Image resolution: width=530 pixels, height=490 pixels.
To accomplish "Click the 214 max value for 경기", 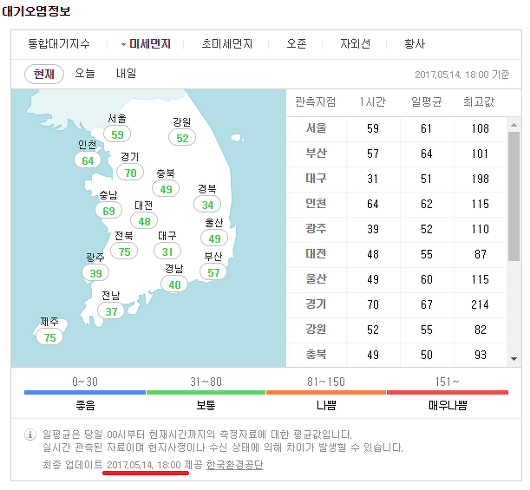I will coord(480,304).
